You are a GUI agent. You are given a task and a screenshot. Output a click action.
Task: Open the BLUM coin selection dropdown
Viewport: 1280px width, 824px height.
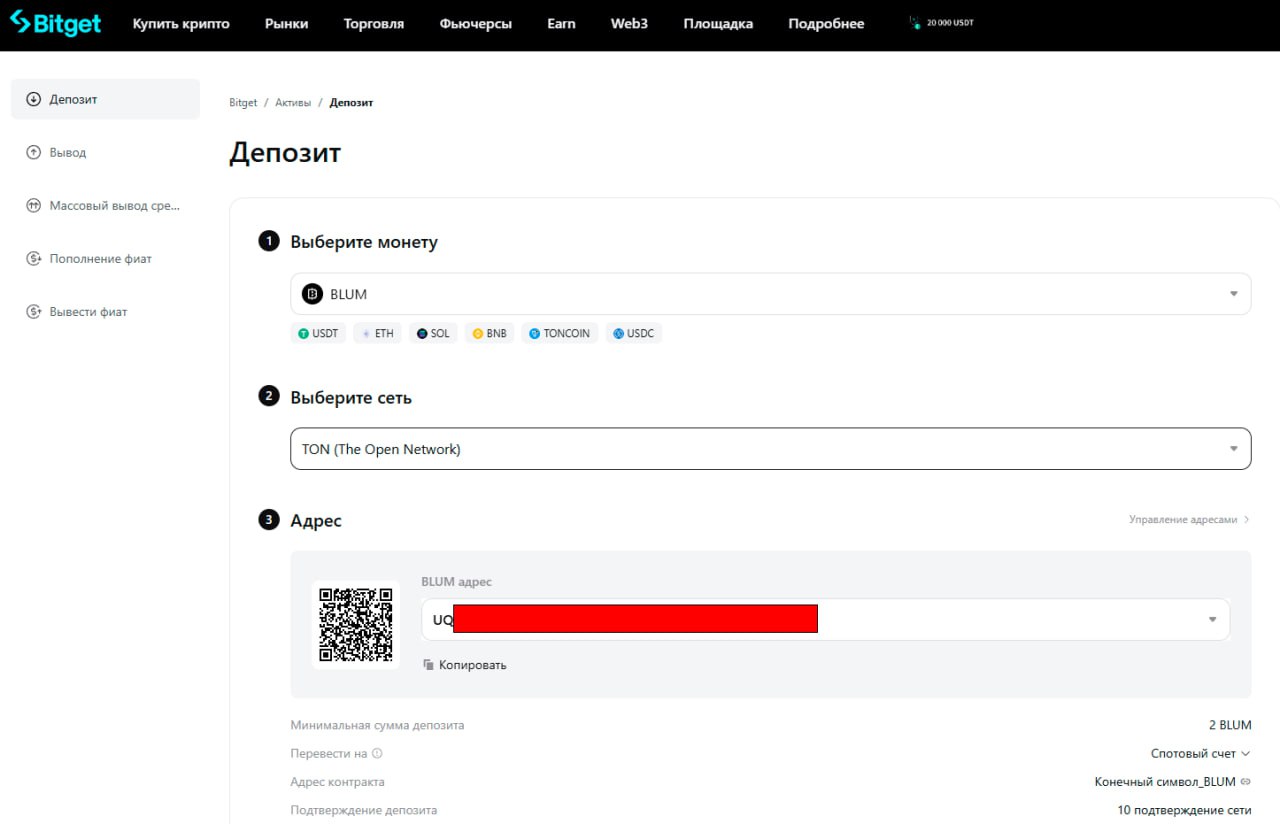(770, 294)
